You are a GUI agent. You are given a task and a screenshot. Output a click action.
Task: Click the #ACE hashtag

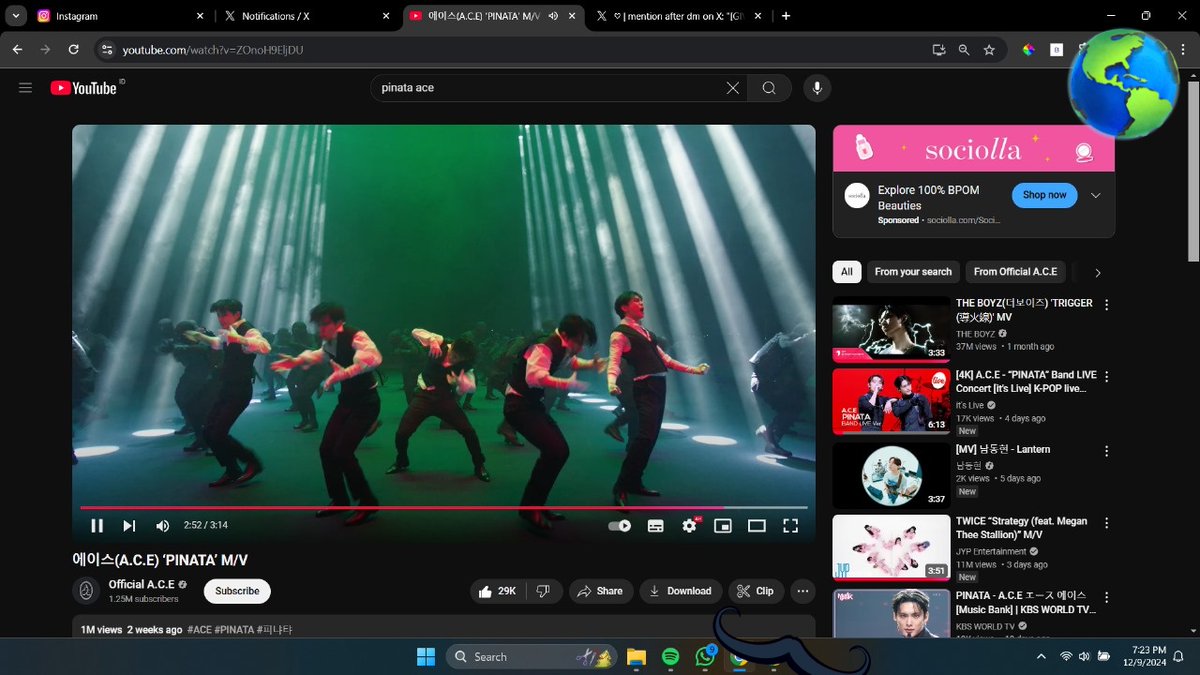(199, 630)
